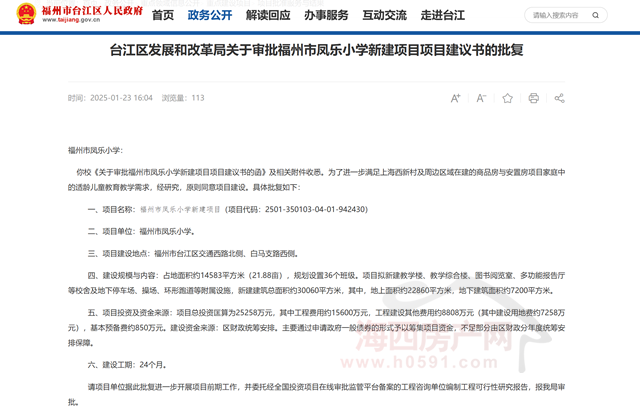Share the article using the share icon
This screenshot has width=640, height=416.
coord(559,98)
